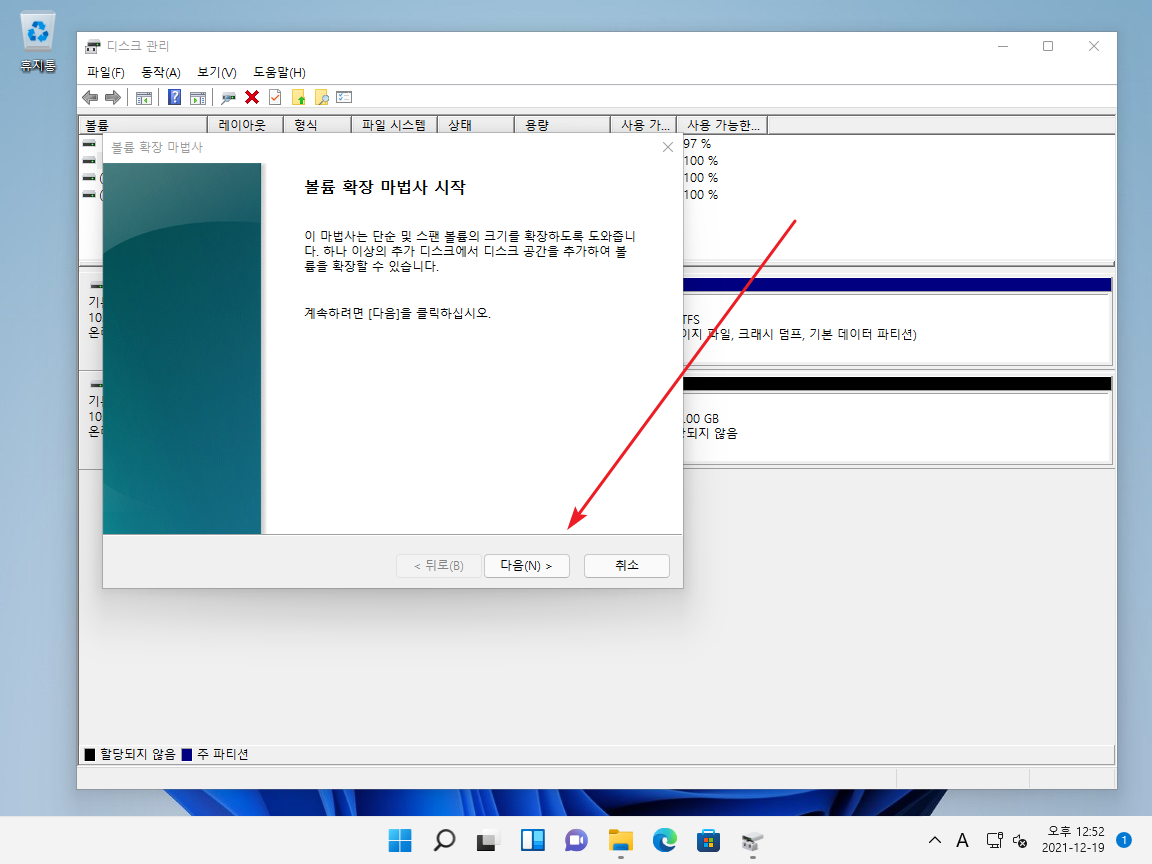Viewport: 1152px width, 864px height.
Task: Close the 볼륨 확장 마법사 dialog
Action: click(x=668, y=147)
